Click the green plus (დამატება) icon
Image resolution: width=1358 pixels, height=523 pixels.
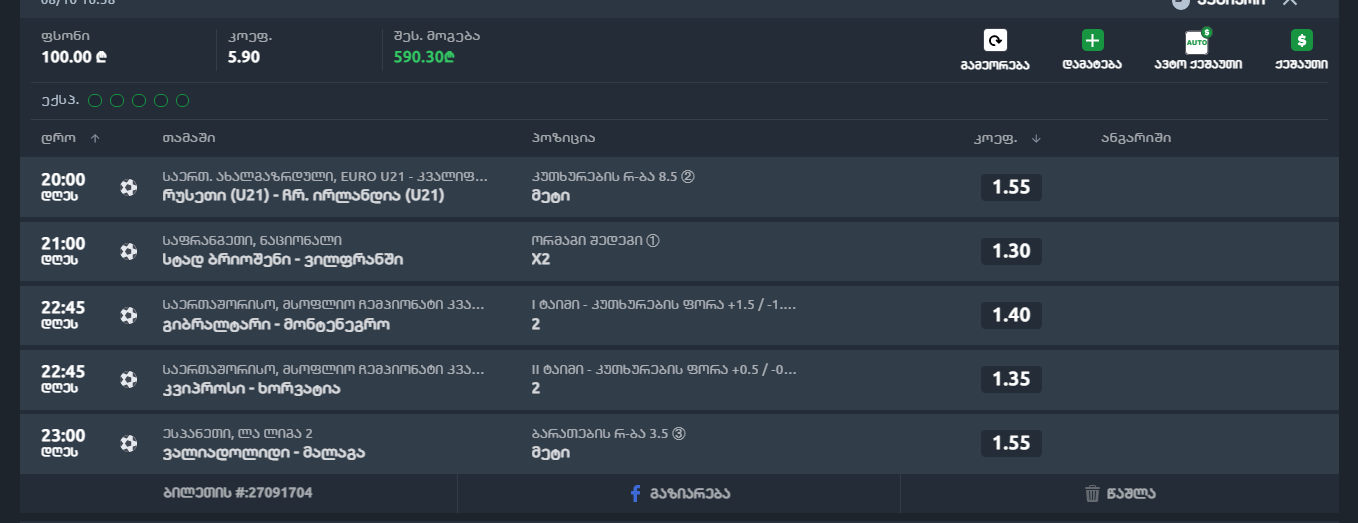[1092, 41]
